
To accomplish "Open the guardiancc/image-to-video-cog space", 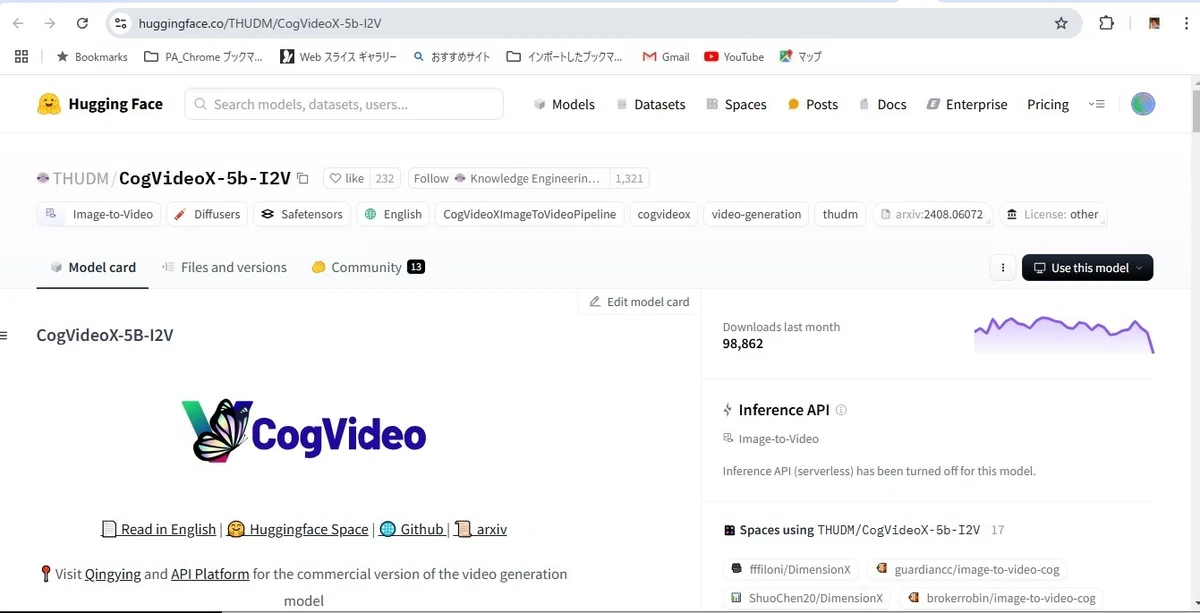I will coord(967,569).
